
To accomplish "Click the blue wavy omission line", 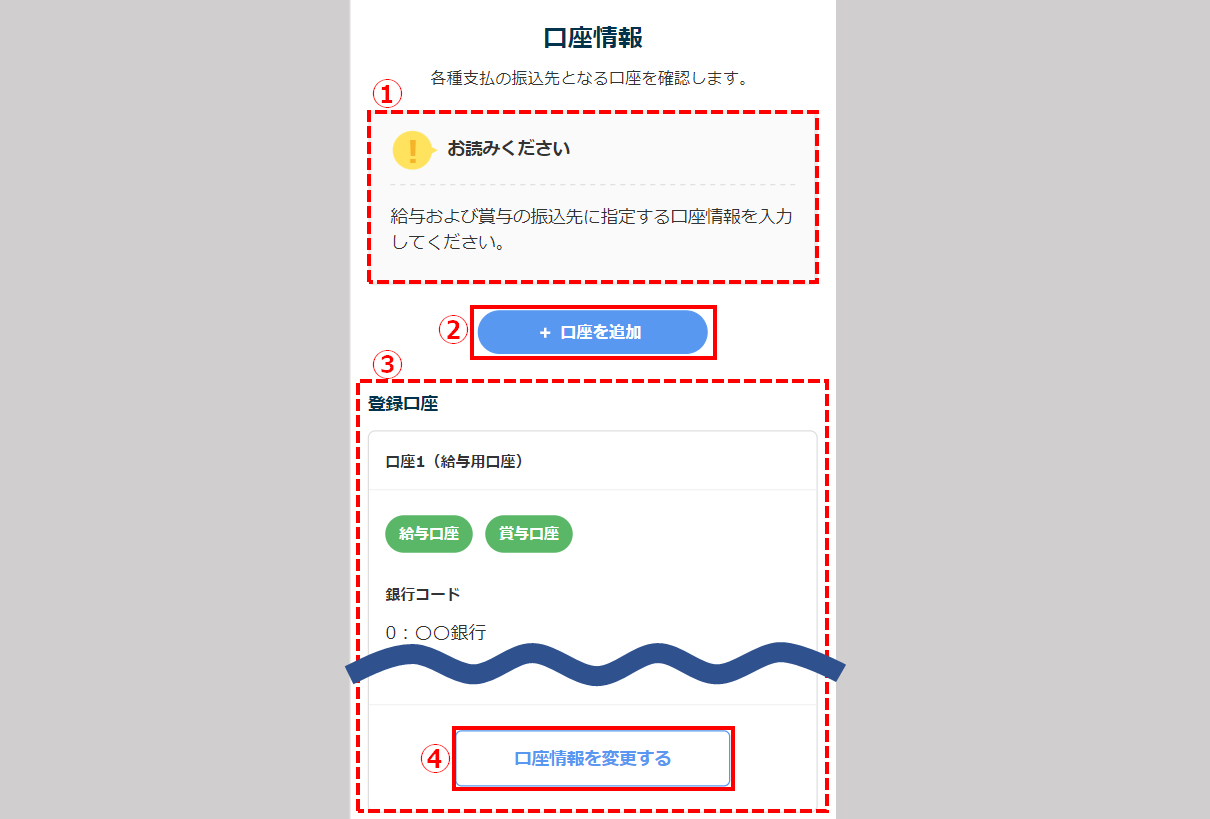I will [595, 664].
